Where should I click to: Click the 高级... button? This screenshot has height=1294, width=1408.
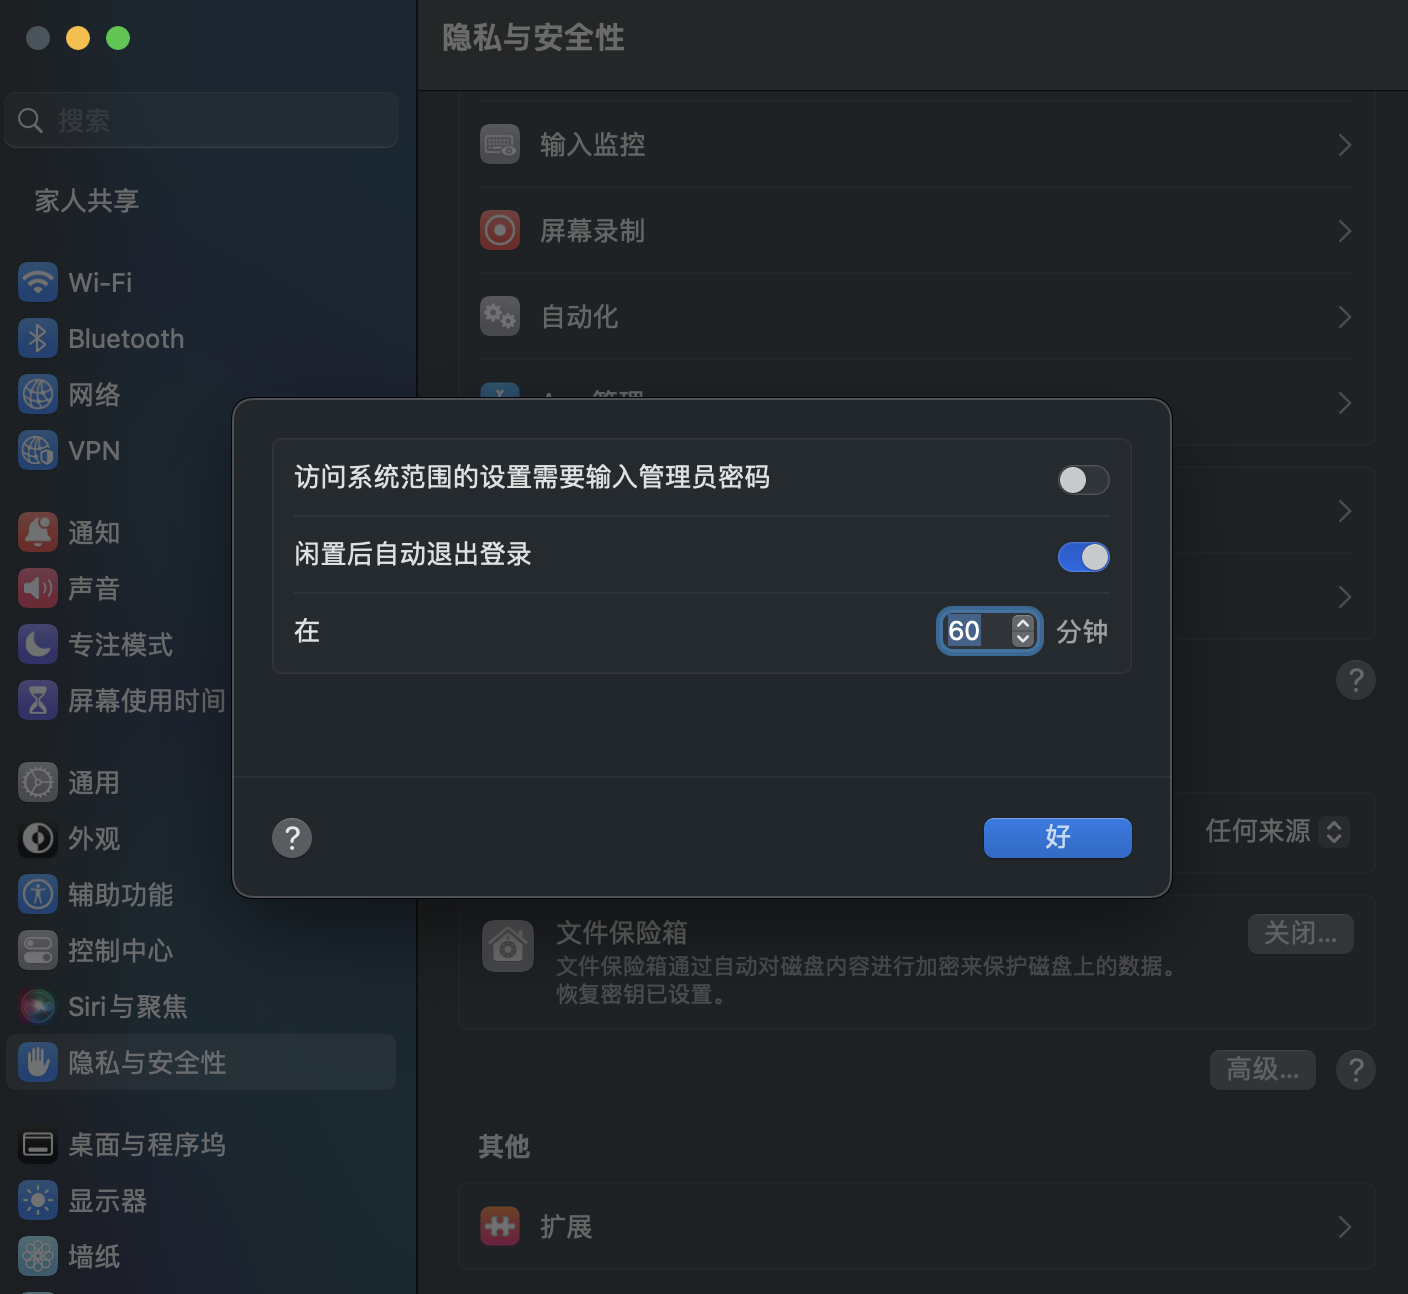pos(1263,1070)
